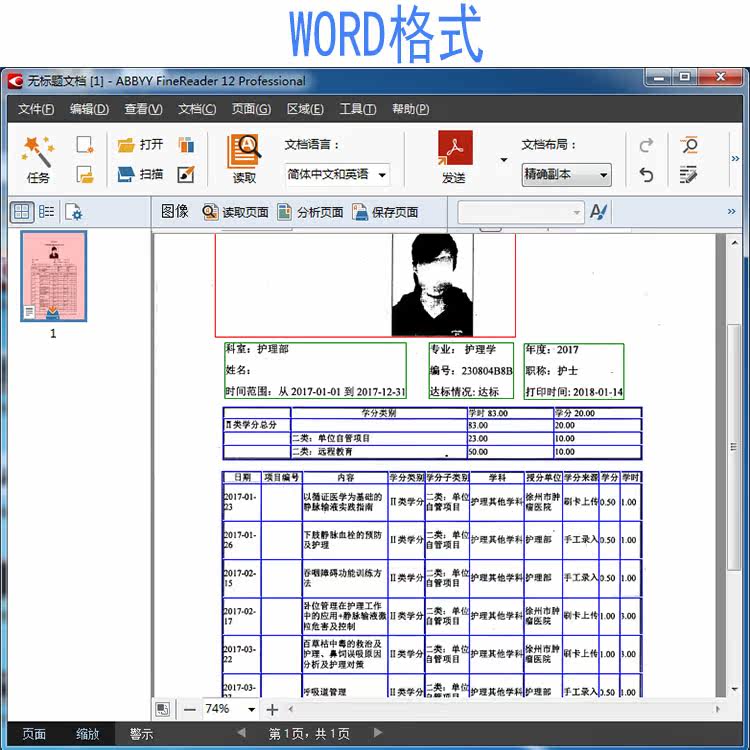Click 分析页面 (Analyze Page) button
This screenshot has width=750, height=750.
pyautogui.click(x=310, y=212)
